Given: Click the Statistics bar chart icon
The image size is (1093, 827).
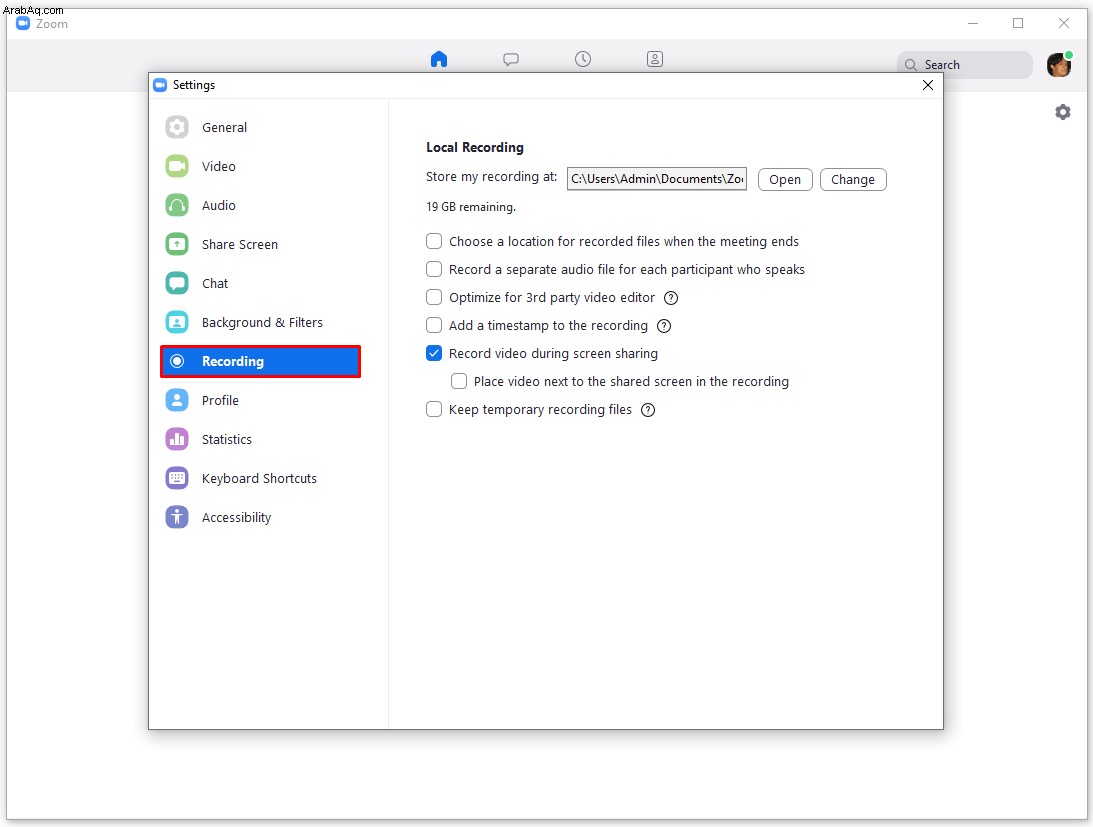Looking at the screenshot, I should [x=177, y=439].
